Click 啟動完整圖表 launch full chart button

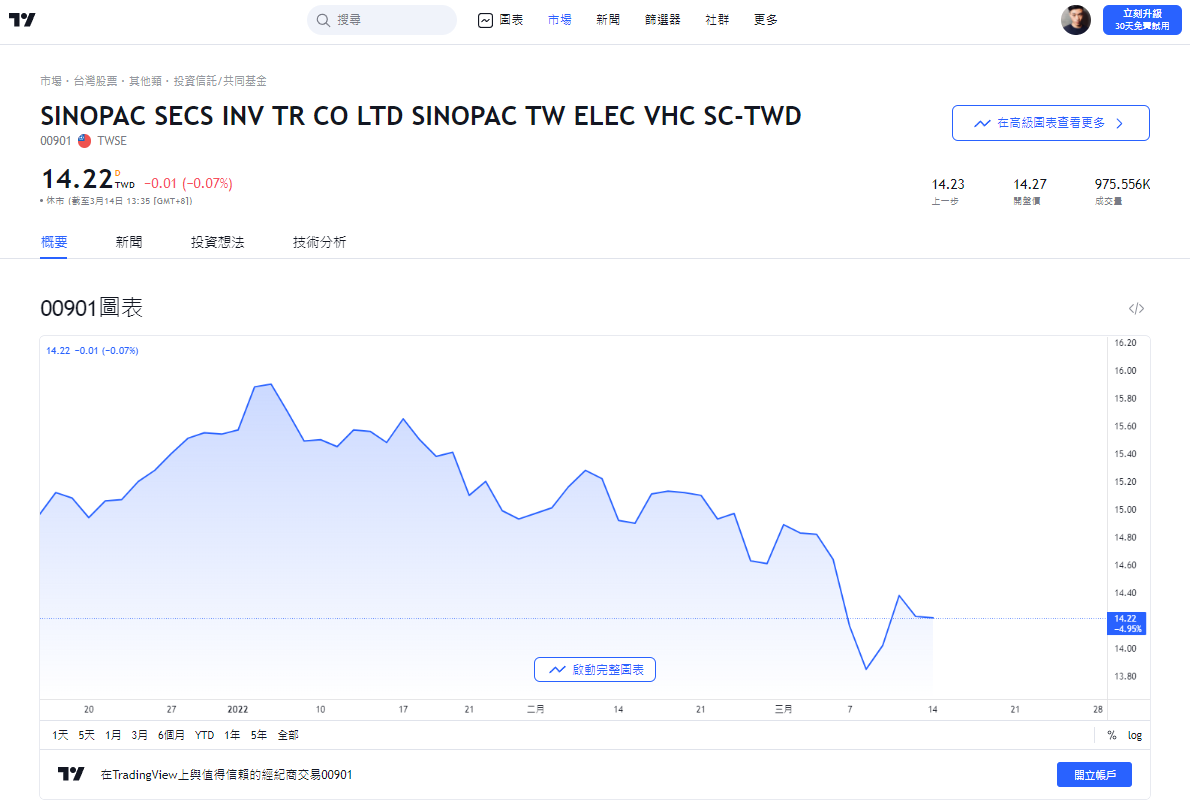595,669
